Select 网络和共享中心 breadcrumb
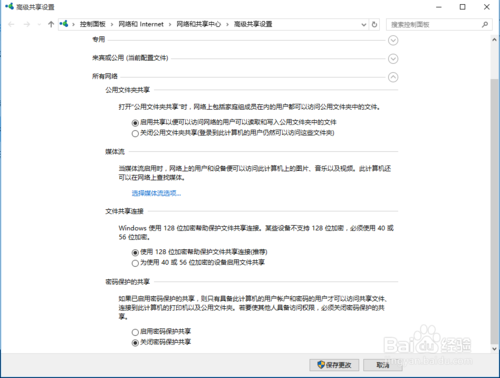 point(199,24)
